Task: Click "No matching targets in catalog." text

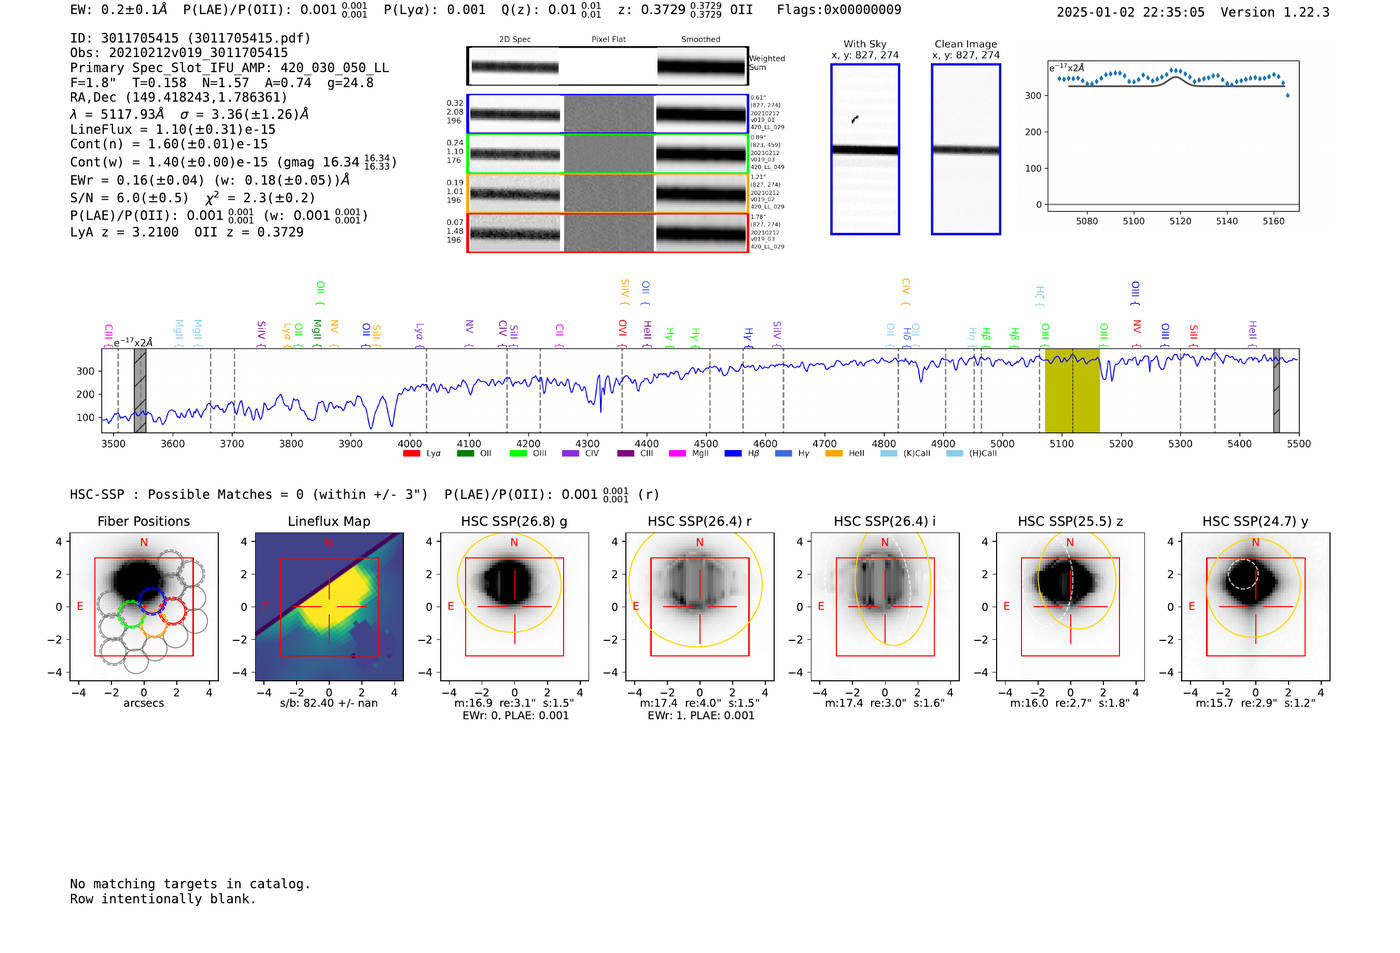Action: pos(190,884)
